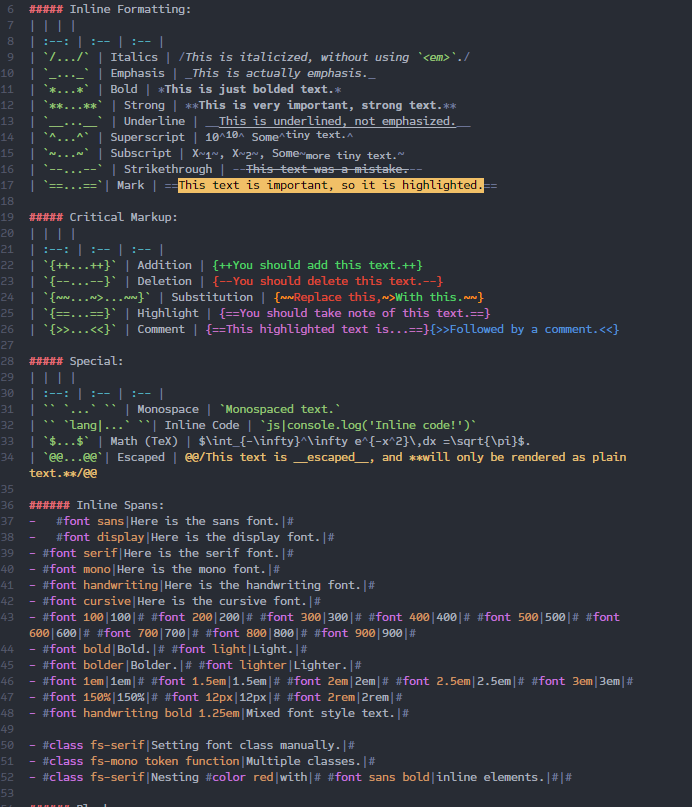Click the text 'This is actually emphasis.'
692x807 pixels.
pos(280,73)
